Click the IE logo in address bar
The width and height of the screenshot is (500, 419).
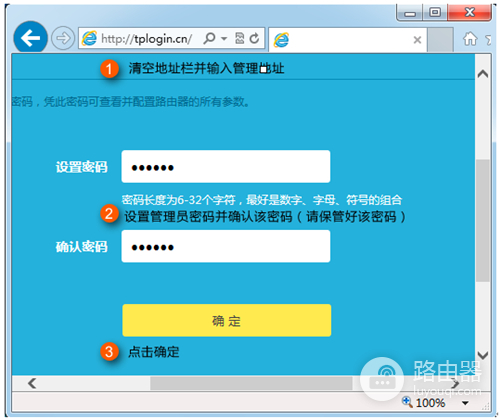point(89,39)
